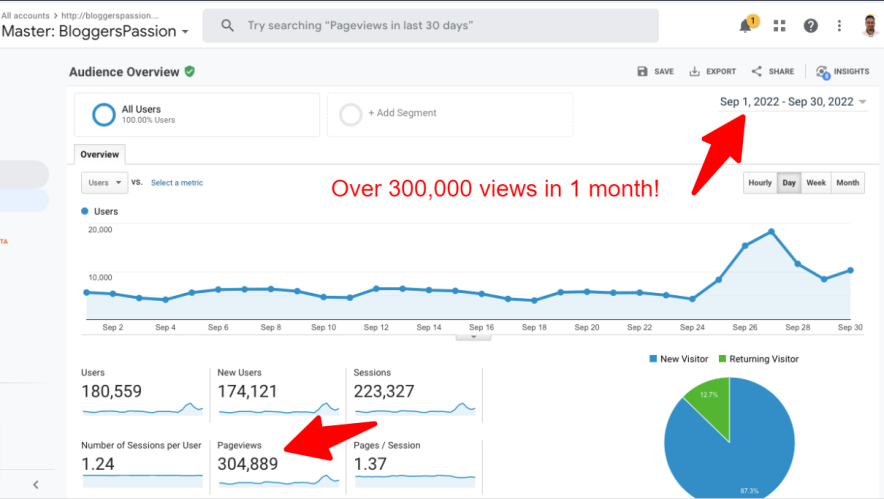
Task: Click the Audience Overview heading
Action: point(124,72)
